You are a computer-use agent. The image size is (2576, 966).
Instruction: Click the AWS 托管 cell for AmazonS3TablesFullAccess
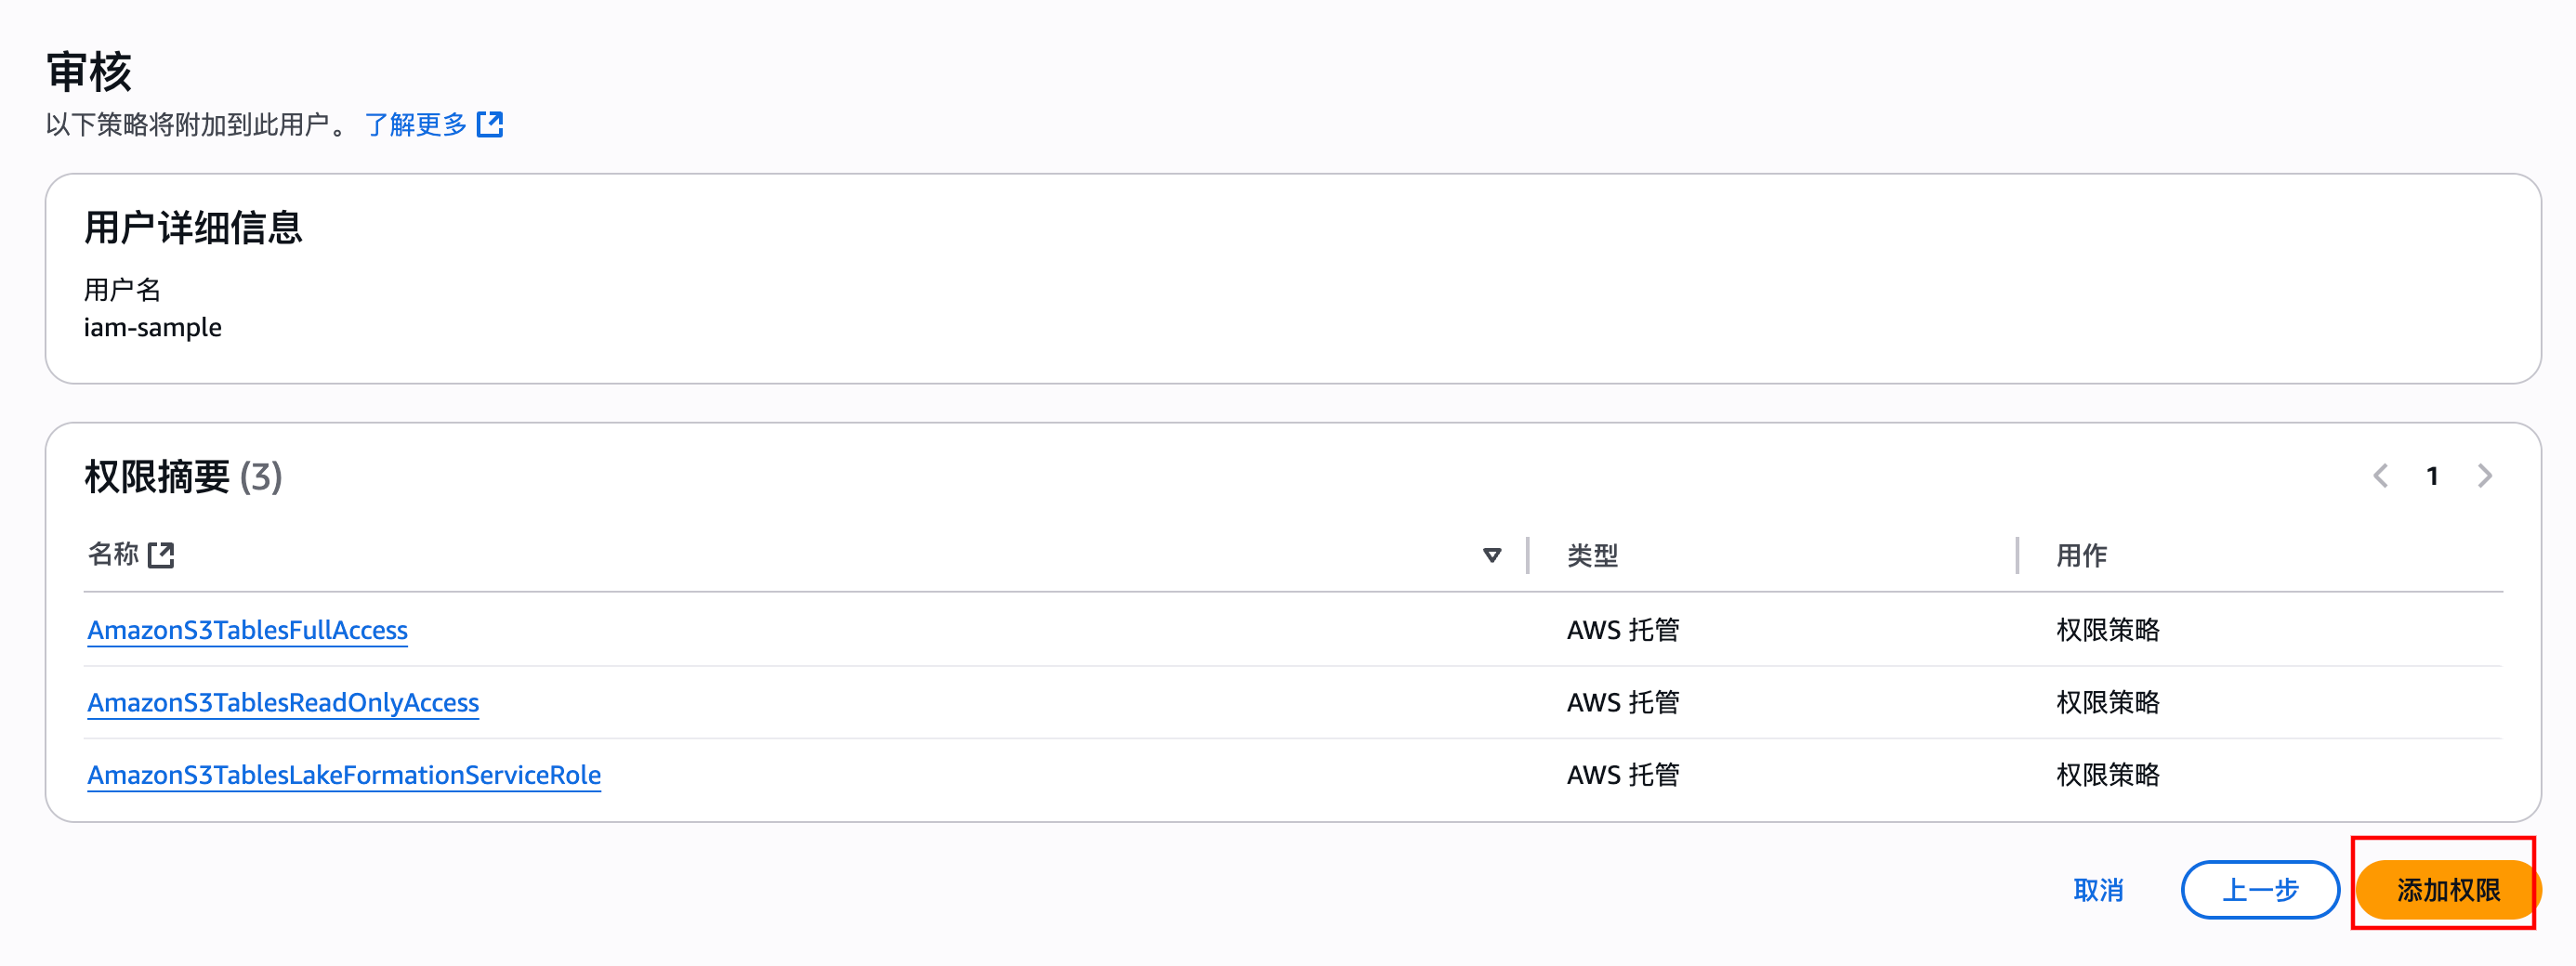[1623, 630]
